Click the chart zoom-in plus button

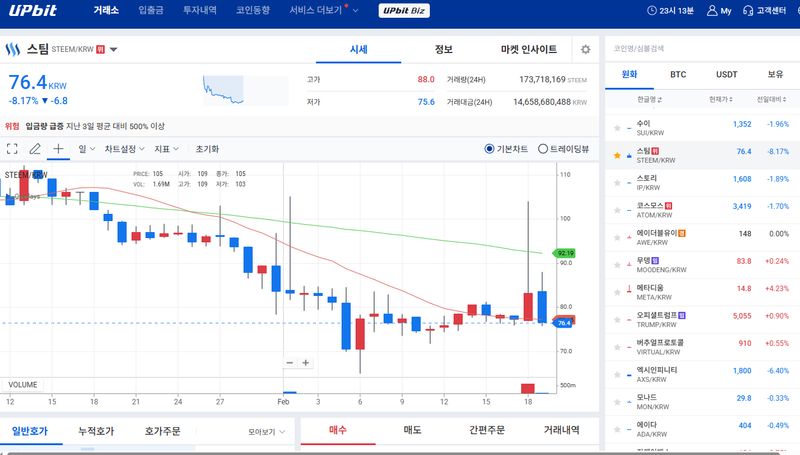pyautogui.click(x=306, y=363)
